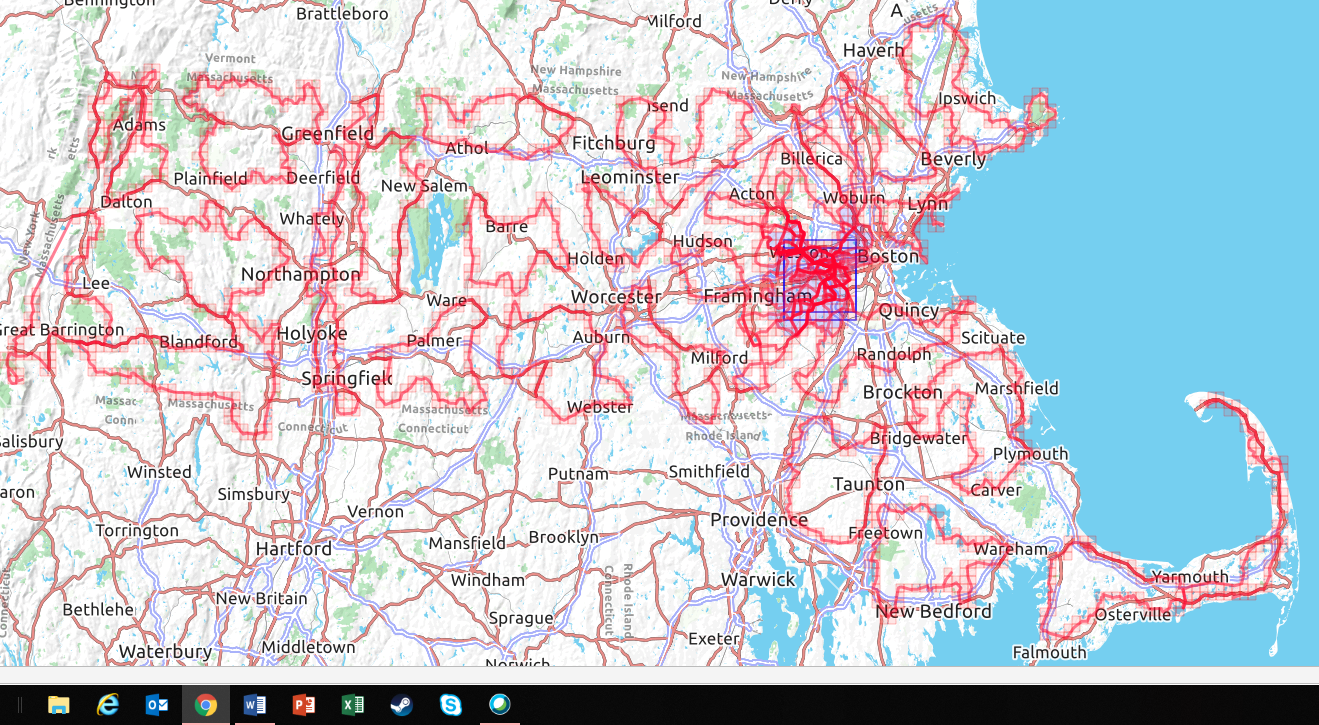Click the Billerica label
Image resolution: width=1319 pixels, height=725 pixels.
click(x=811, y=159)
